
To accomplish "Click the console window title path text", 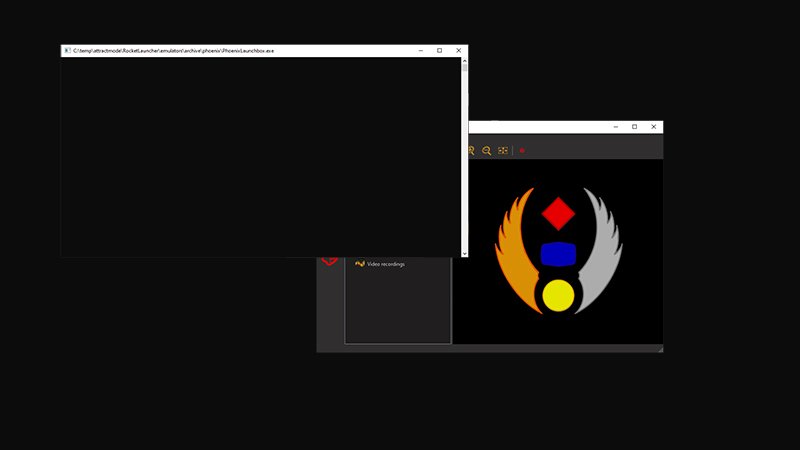I will (173, 51).
